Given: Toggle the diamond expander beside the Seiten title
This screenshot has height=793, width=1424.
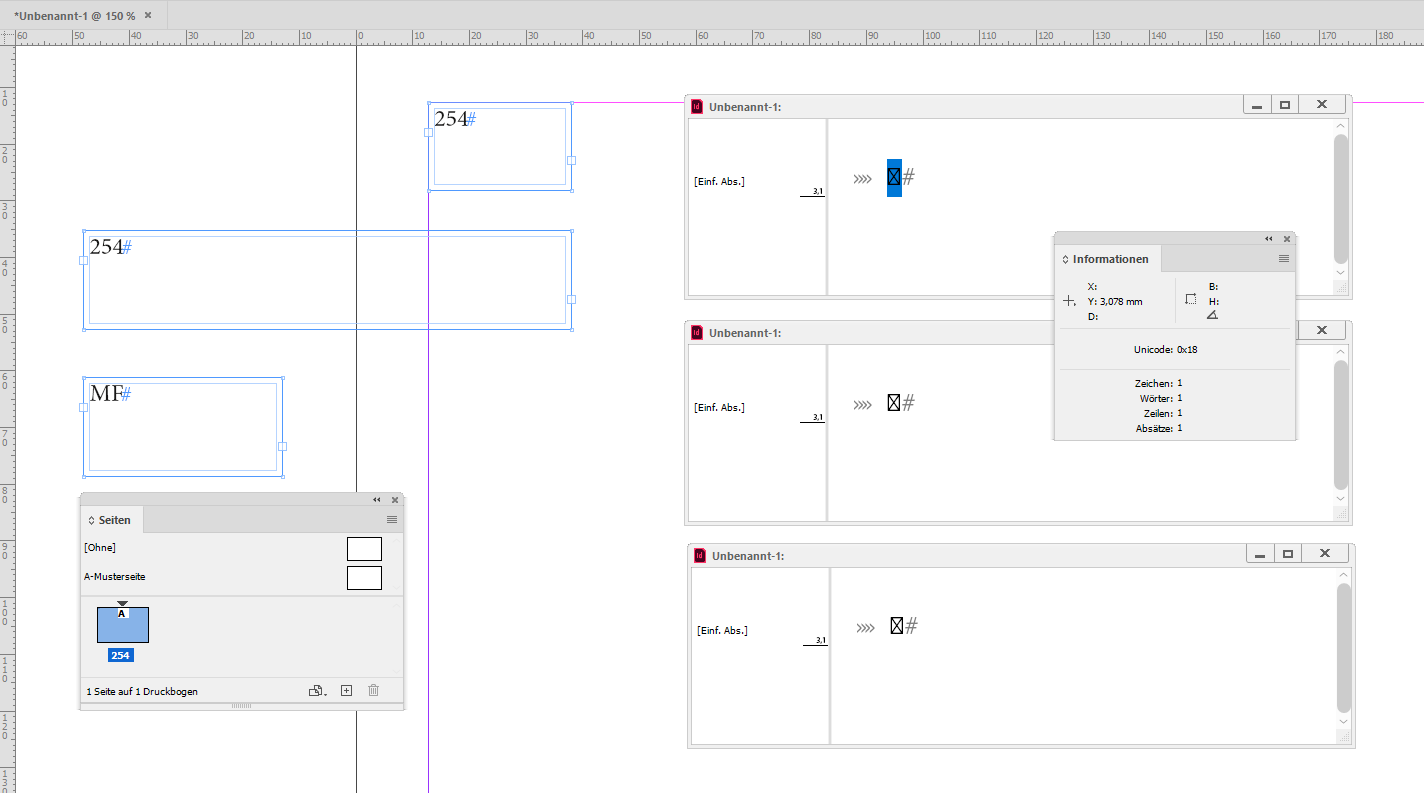Looking at the screenshot, I should (x=90, y=519).
